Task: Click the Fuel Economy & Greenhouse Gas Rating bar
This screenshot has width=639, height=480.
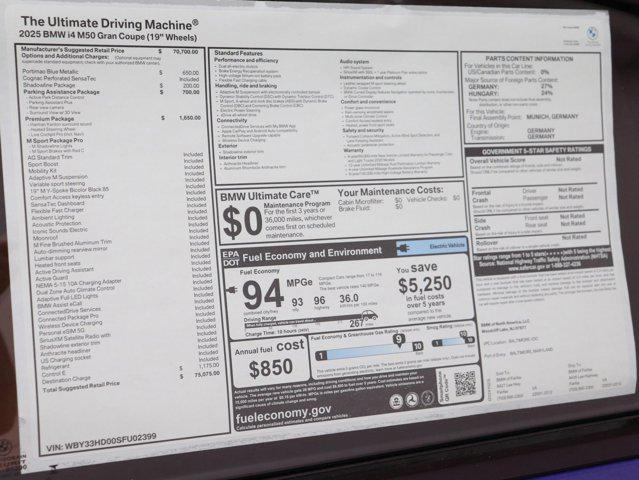Action: [x=369, y=352]
